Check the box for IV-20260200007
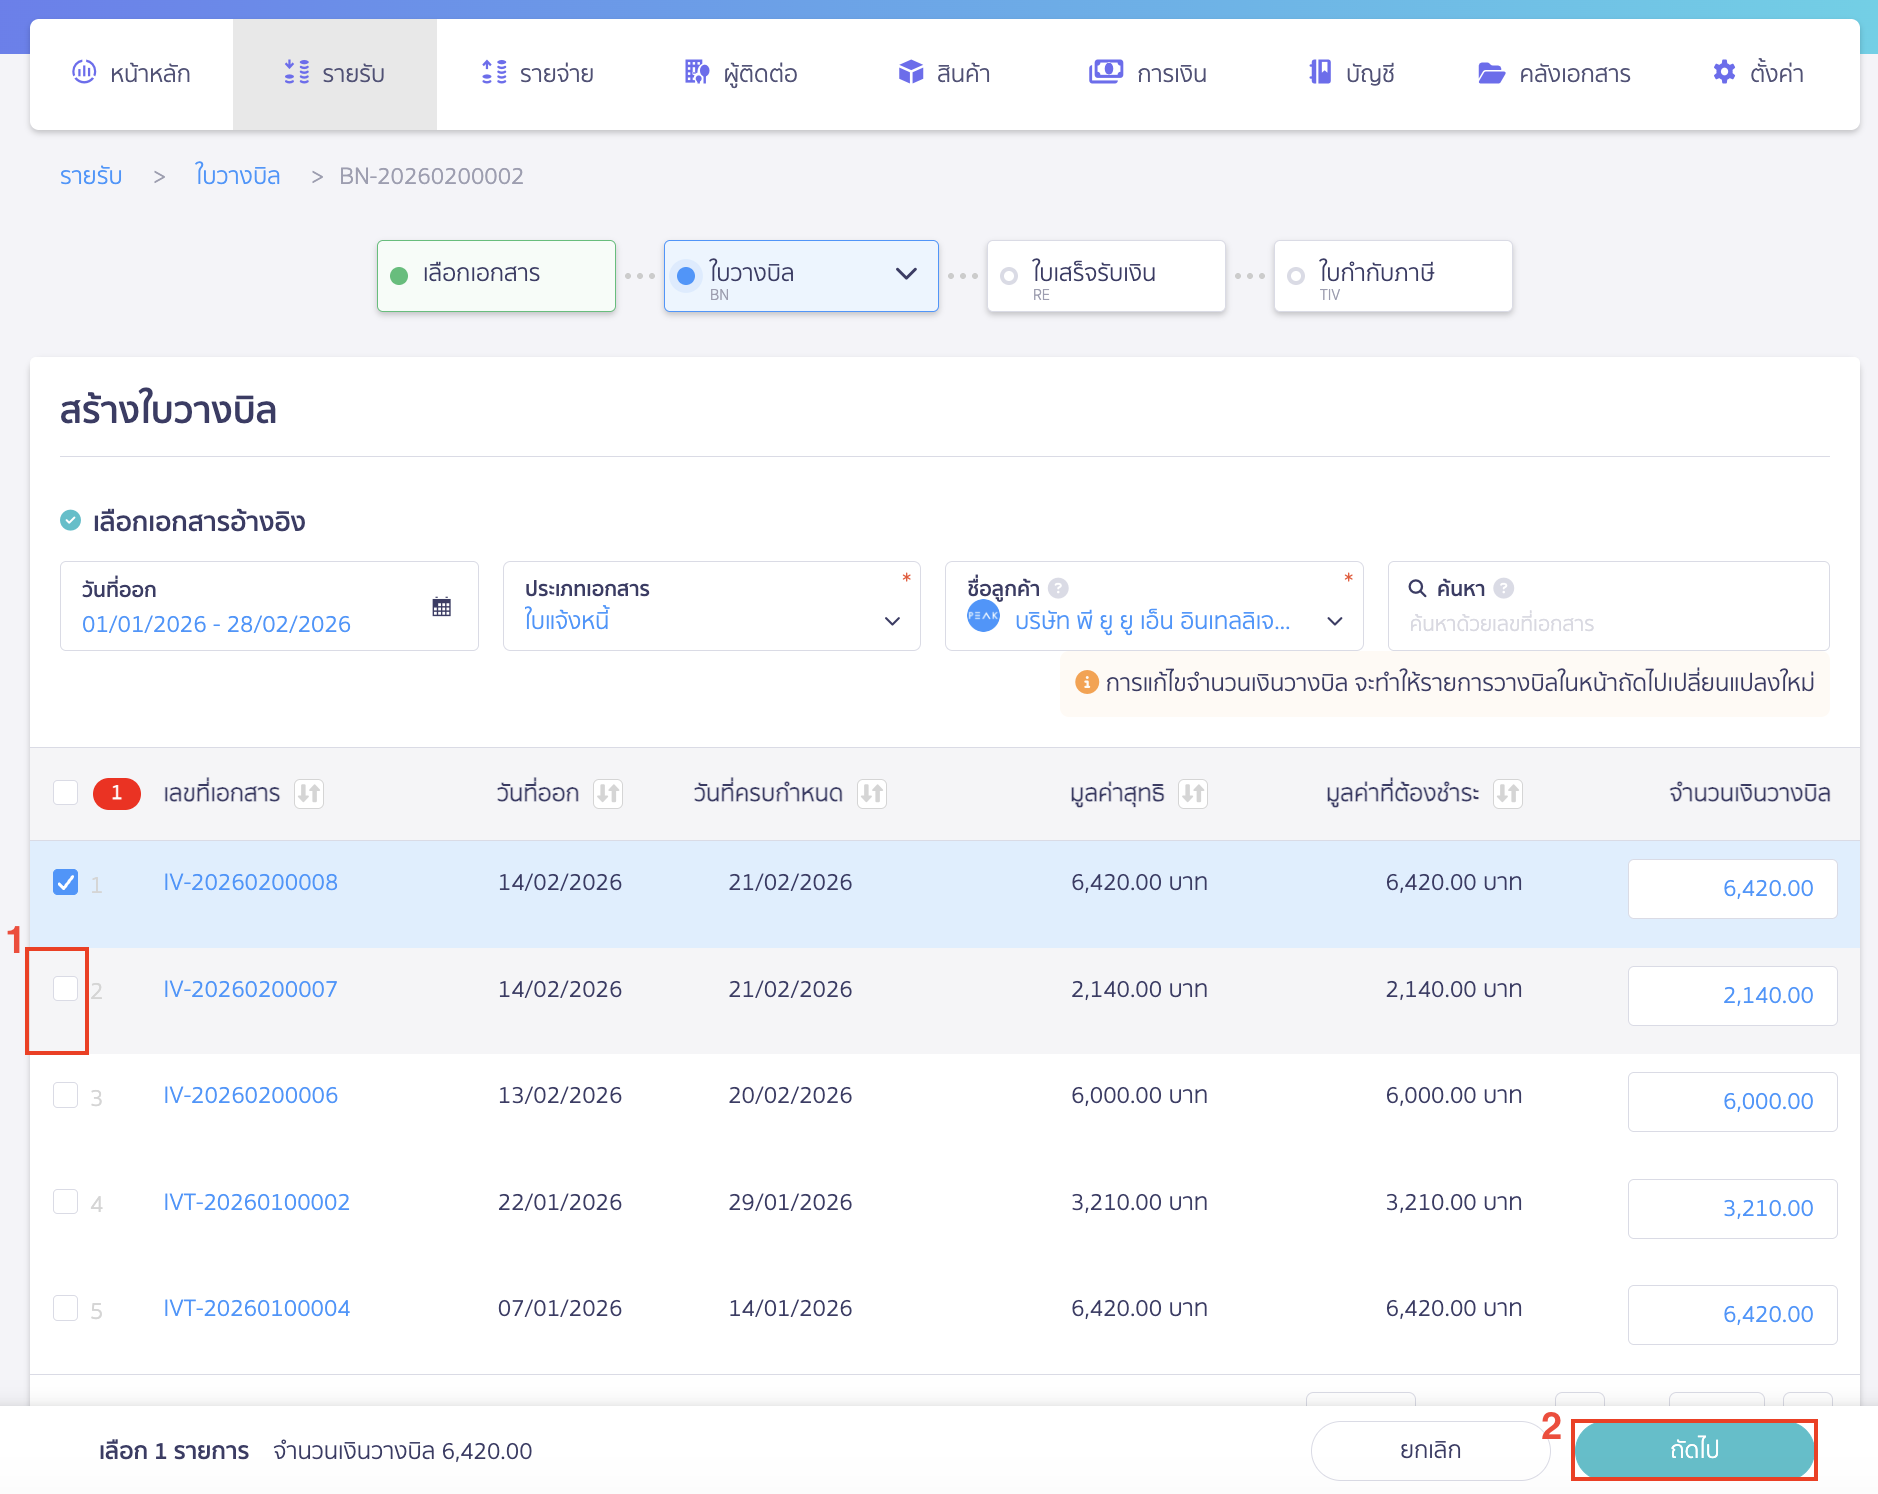 tap(66, 989)
